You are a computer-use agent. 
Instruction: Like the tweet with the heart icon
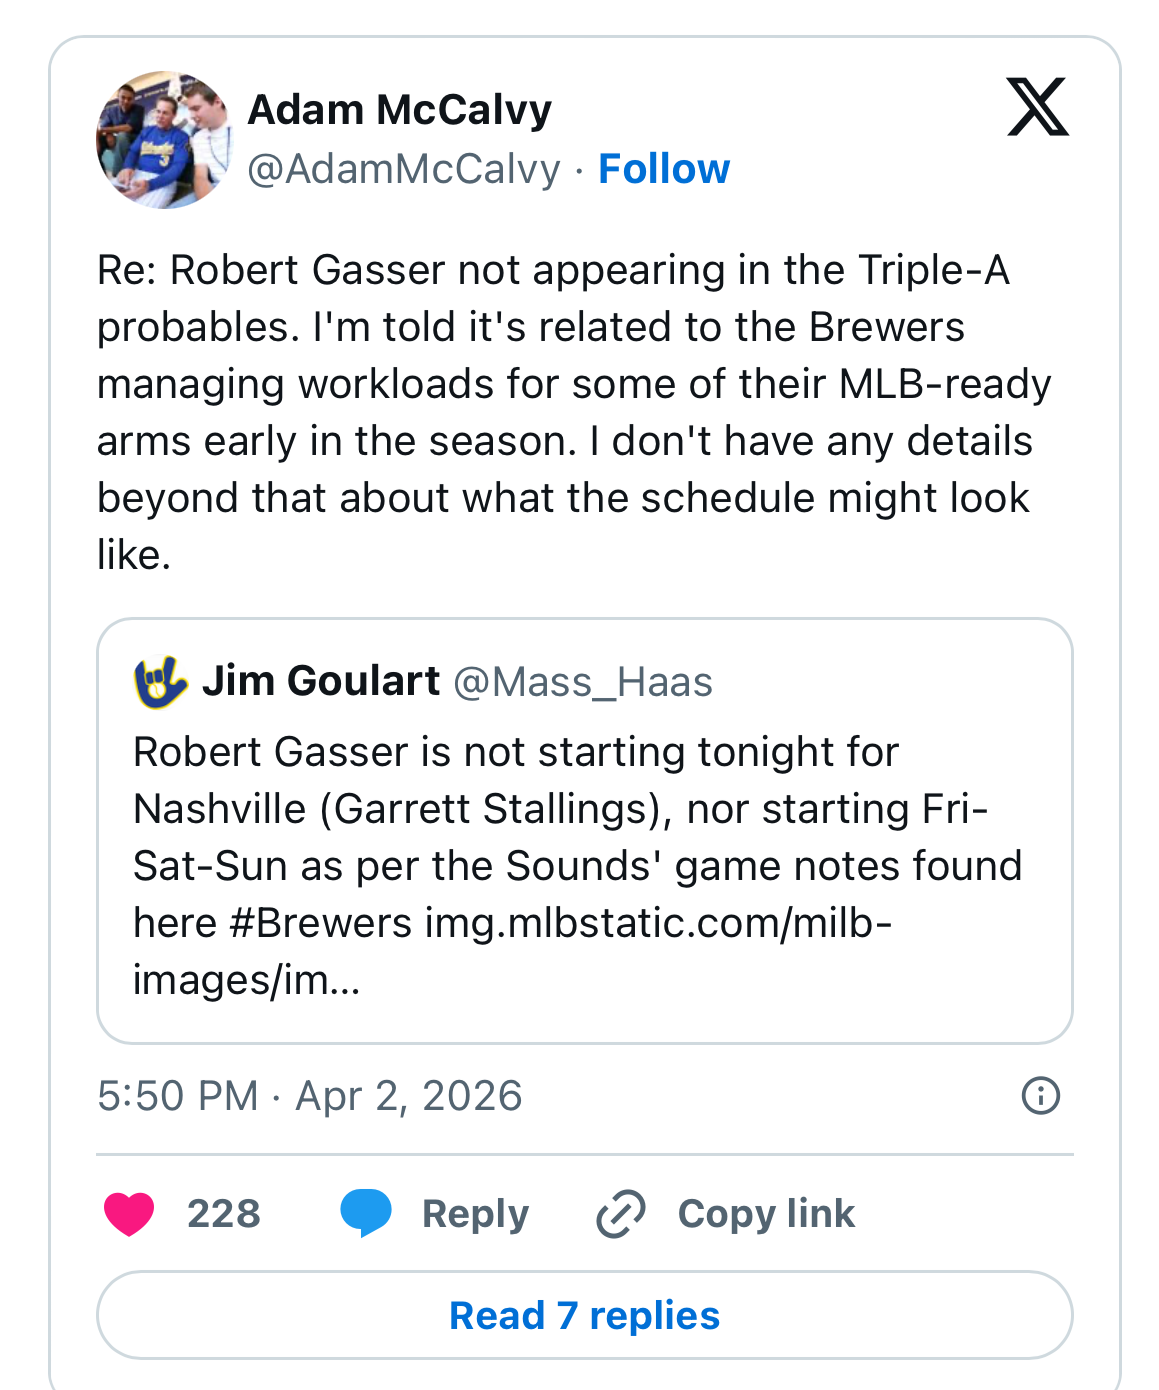[x=129, y=1214]
